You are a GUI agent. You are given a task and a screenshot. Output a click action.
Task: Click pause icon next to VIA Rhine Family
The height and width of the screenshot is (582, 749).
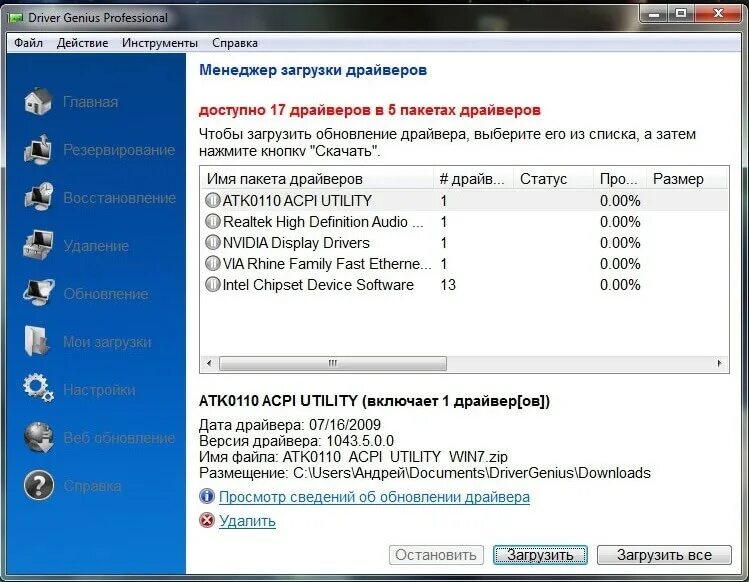tap(213, 263)
